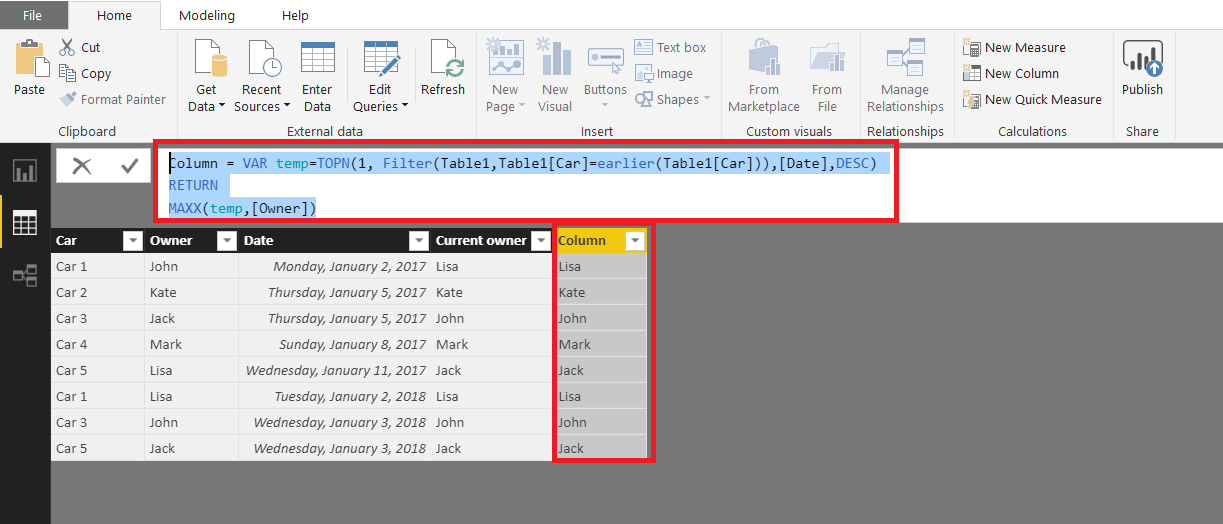Switch to Data view in sidebar

pos(24,223)
